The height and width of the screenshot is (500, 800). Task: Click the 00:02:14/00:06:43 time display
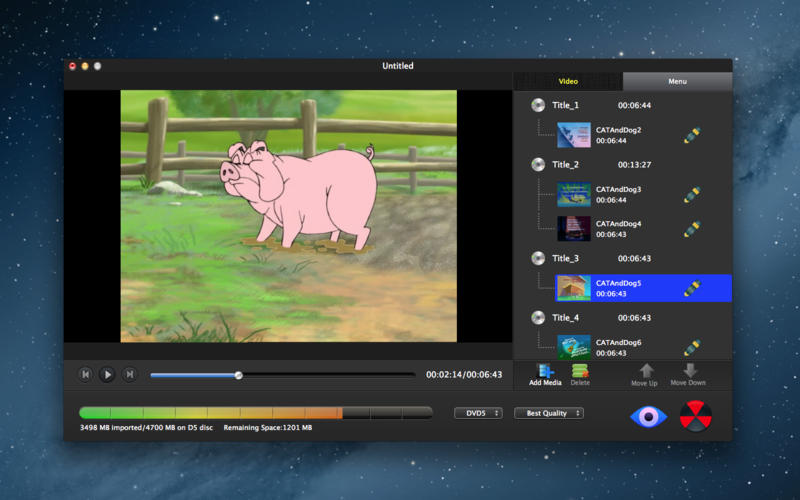tap(464, 374)
